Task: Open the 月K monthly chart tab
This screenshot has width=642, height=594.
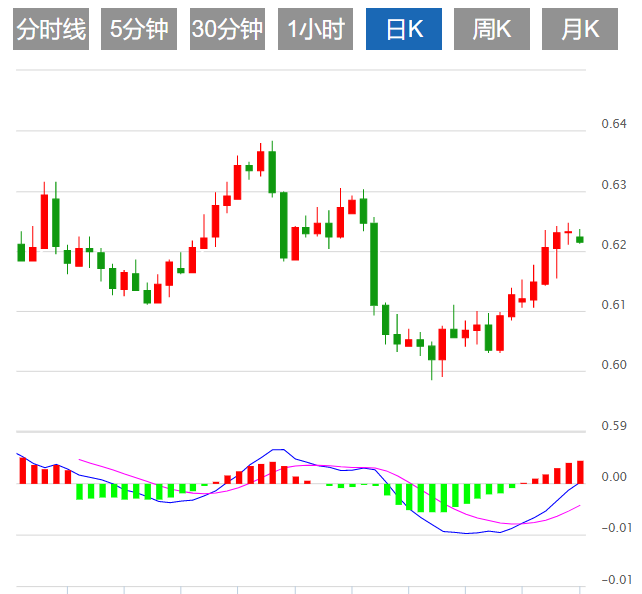Action: (x=580, y=30)
